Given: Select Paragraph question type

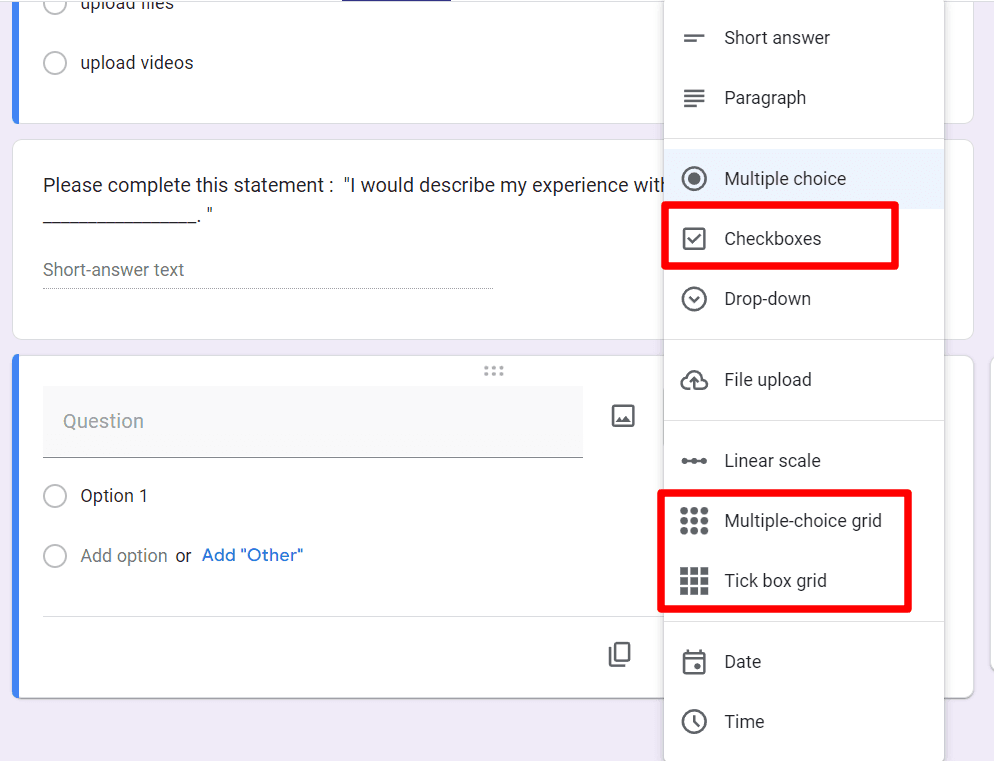Looking at the screenshot, I should coord(804,98).
